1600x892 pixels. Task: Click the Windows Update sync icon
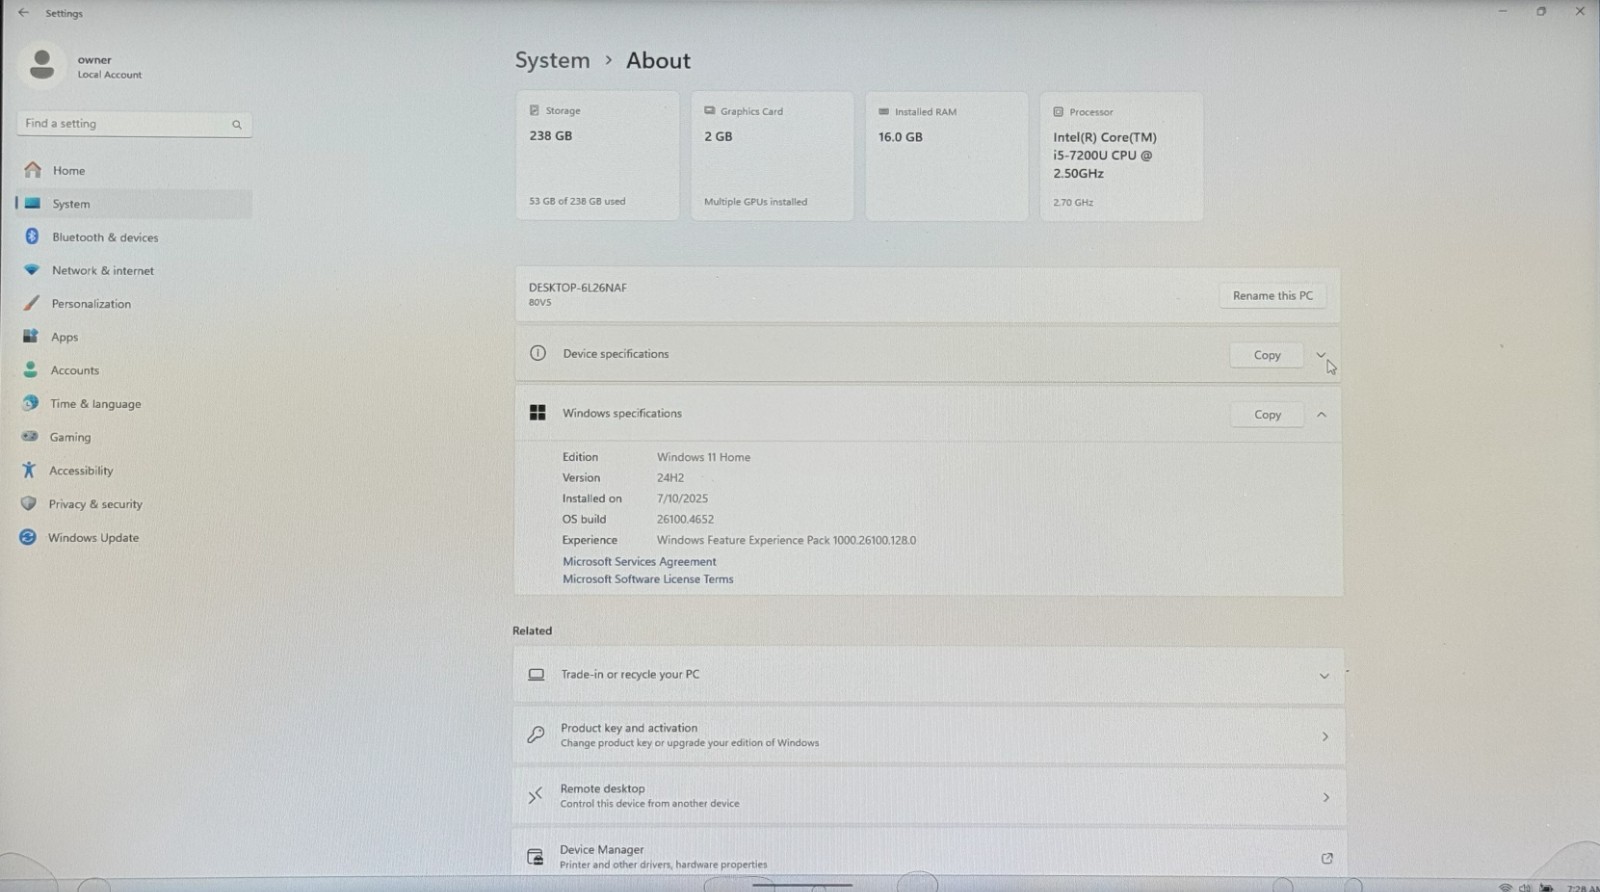[x=28, y=537]
